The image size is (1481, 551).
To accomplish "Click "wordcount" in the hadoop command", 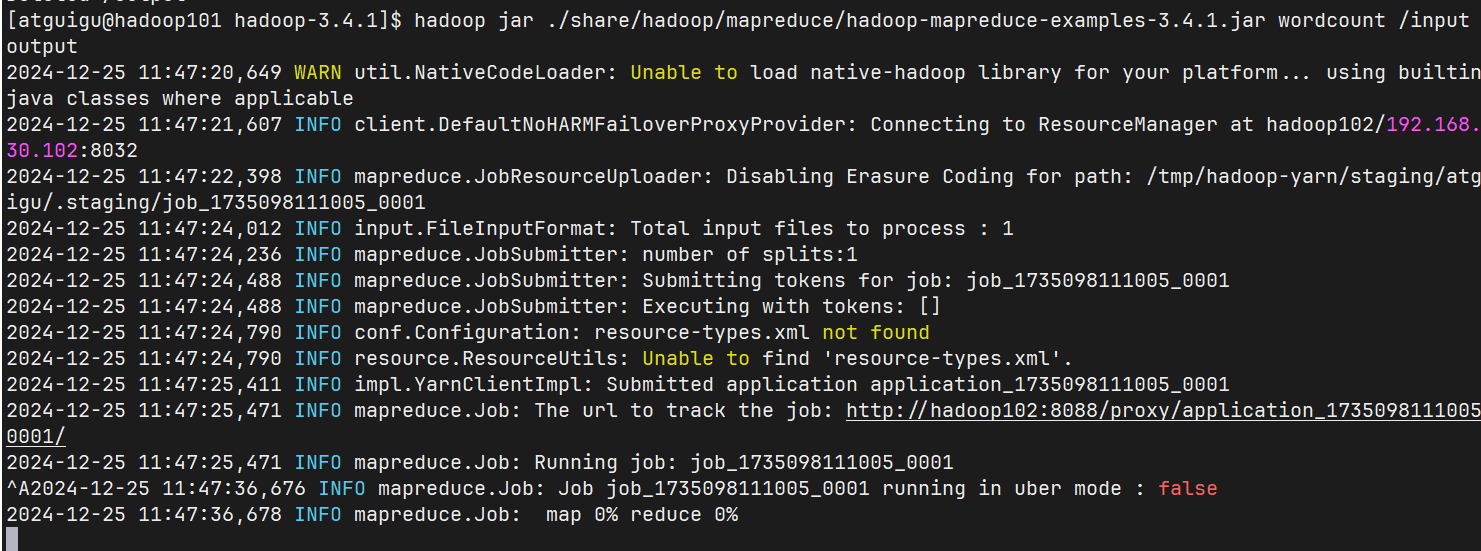I will point(1270,21).
